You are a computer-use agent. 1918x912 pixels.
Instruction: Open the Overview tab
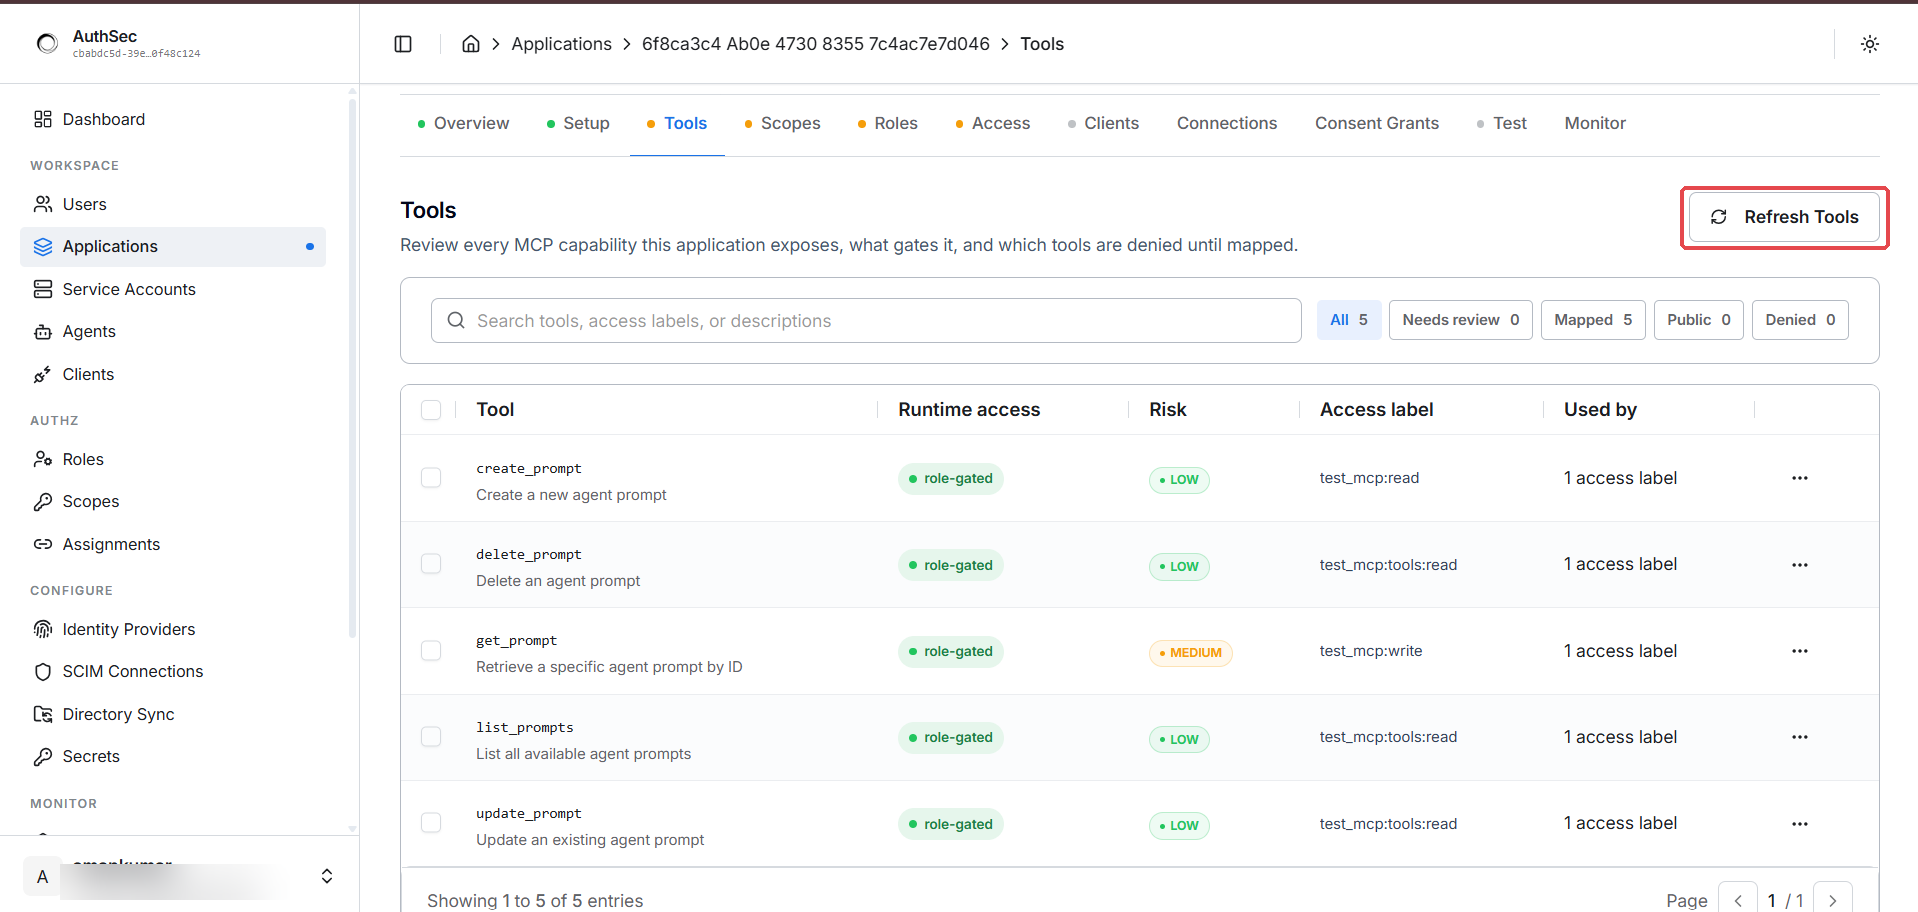pos(463,123)
